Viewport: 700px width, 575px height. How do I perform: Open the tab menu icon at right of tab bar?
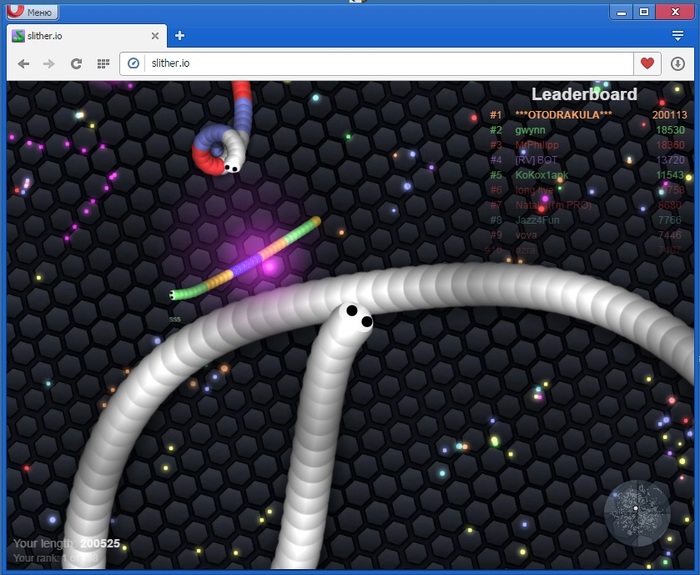(678, 36)
